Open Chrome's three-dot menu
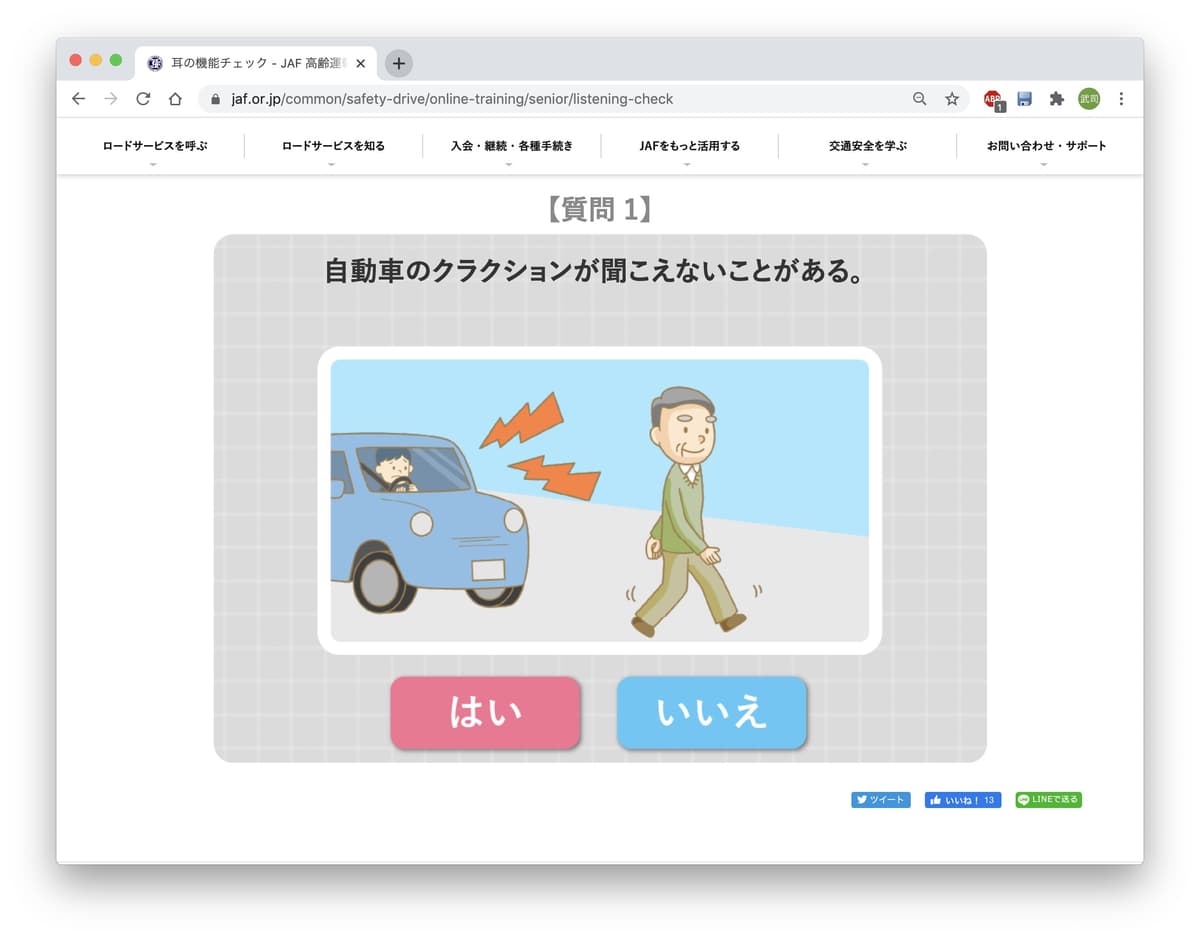Image resolution: width=1200 pixels, height=939 pixels. coord(1121,99)
